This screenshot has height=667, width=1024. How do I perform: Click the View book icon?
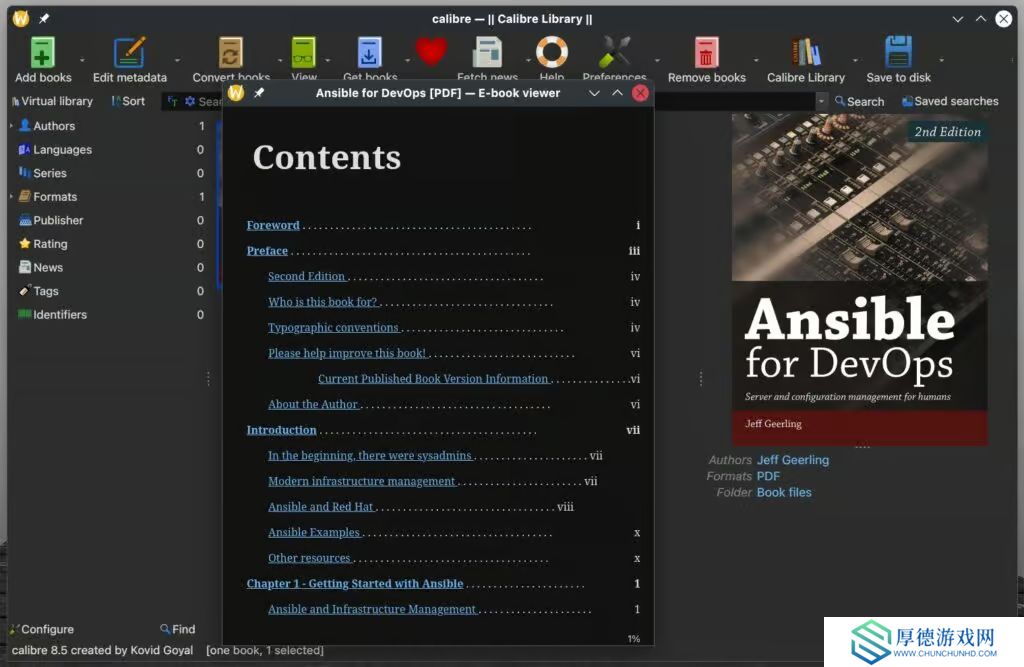[304, 52]
